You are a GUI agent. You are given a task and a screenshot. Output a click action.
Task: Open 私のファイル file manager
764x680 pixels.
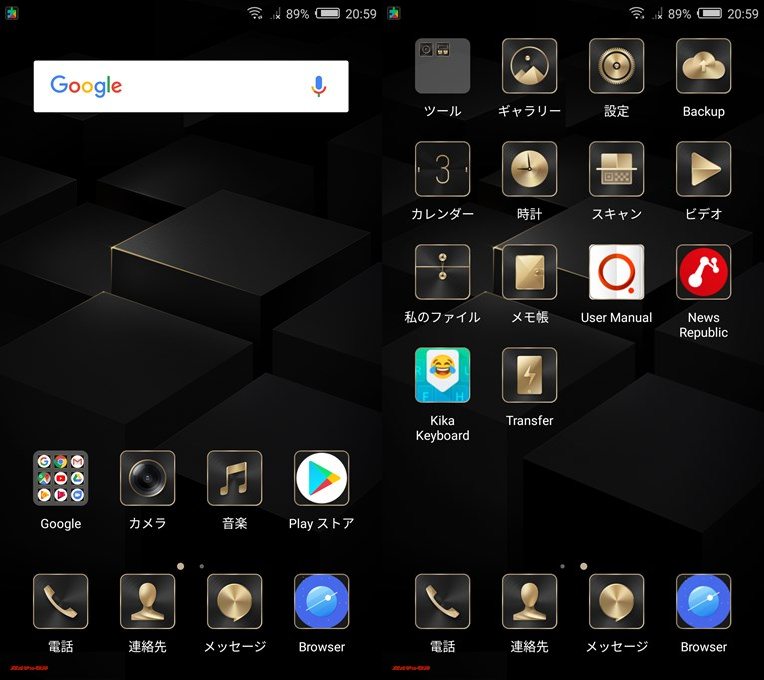pyautogui.click(x=442, y=272)
